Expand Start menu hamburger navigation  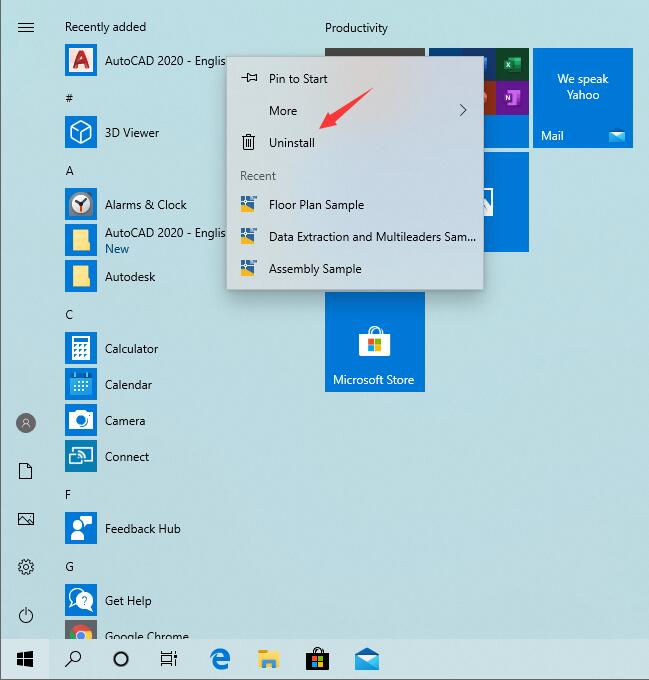(x=26, y=27)
